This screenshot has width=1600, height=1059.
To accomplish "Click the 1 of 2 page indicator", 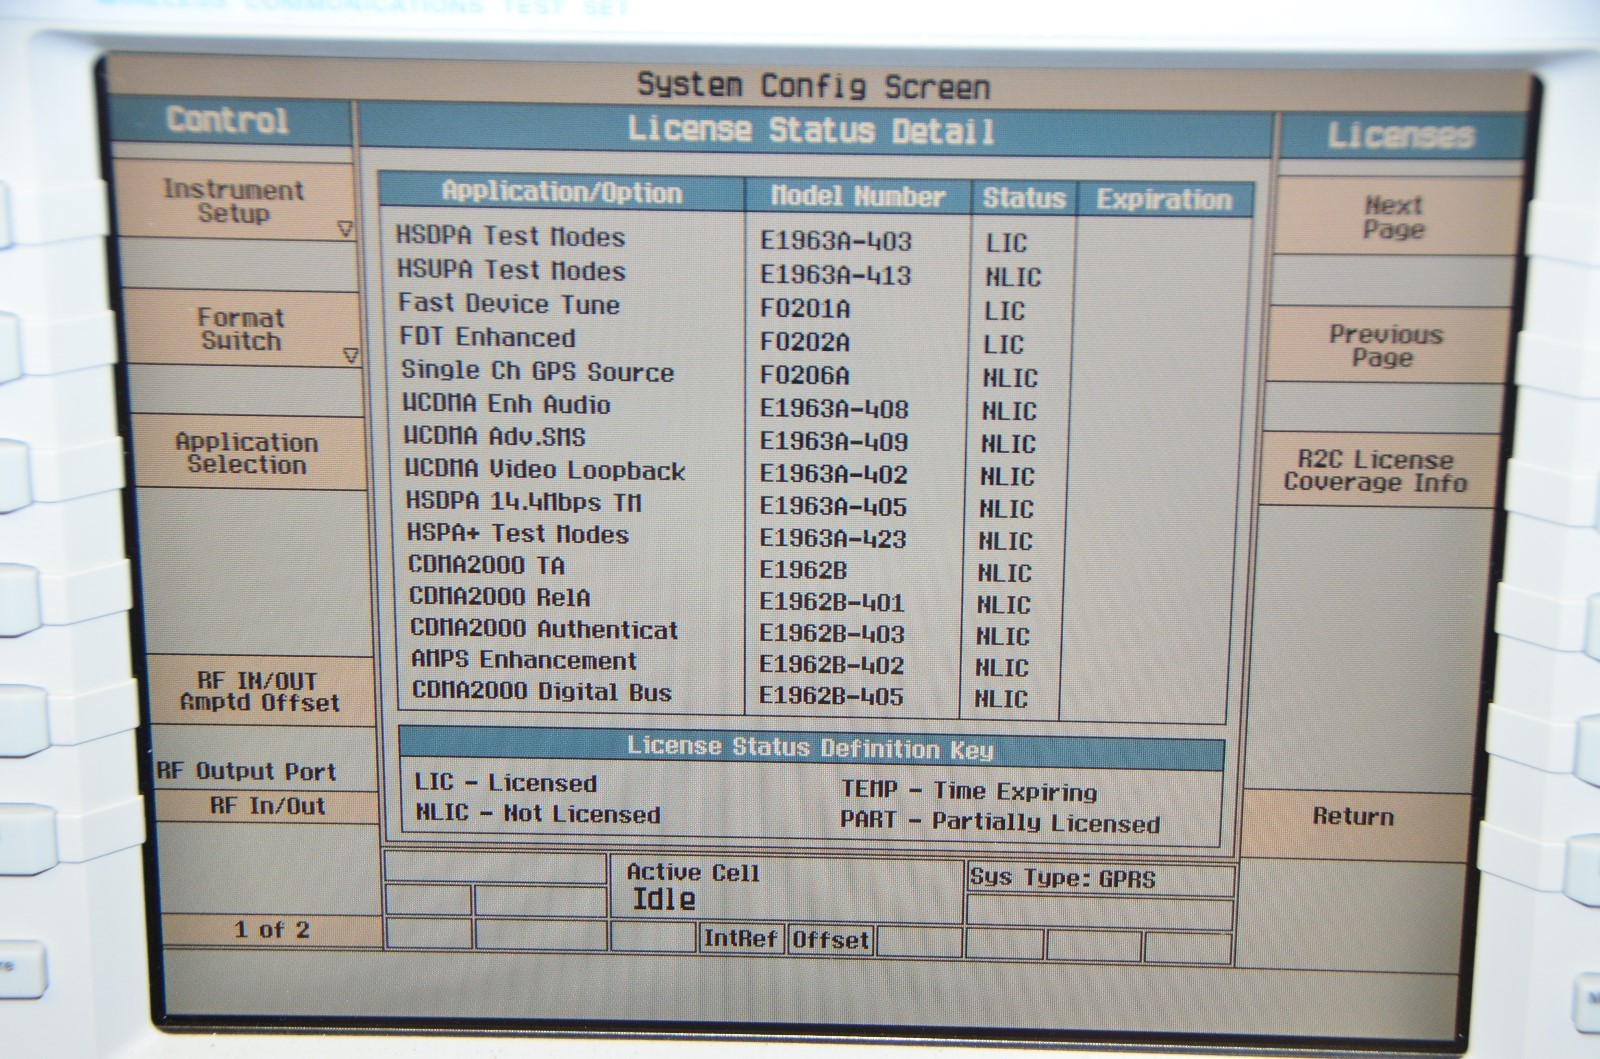I will tap(271, 930).
